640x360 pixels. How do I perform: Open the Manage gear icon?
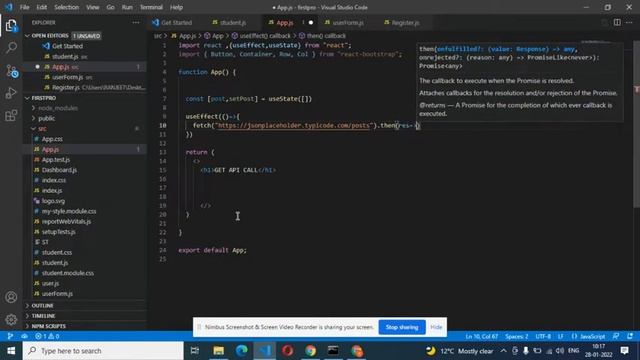click(11, 319)
